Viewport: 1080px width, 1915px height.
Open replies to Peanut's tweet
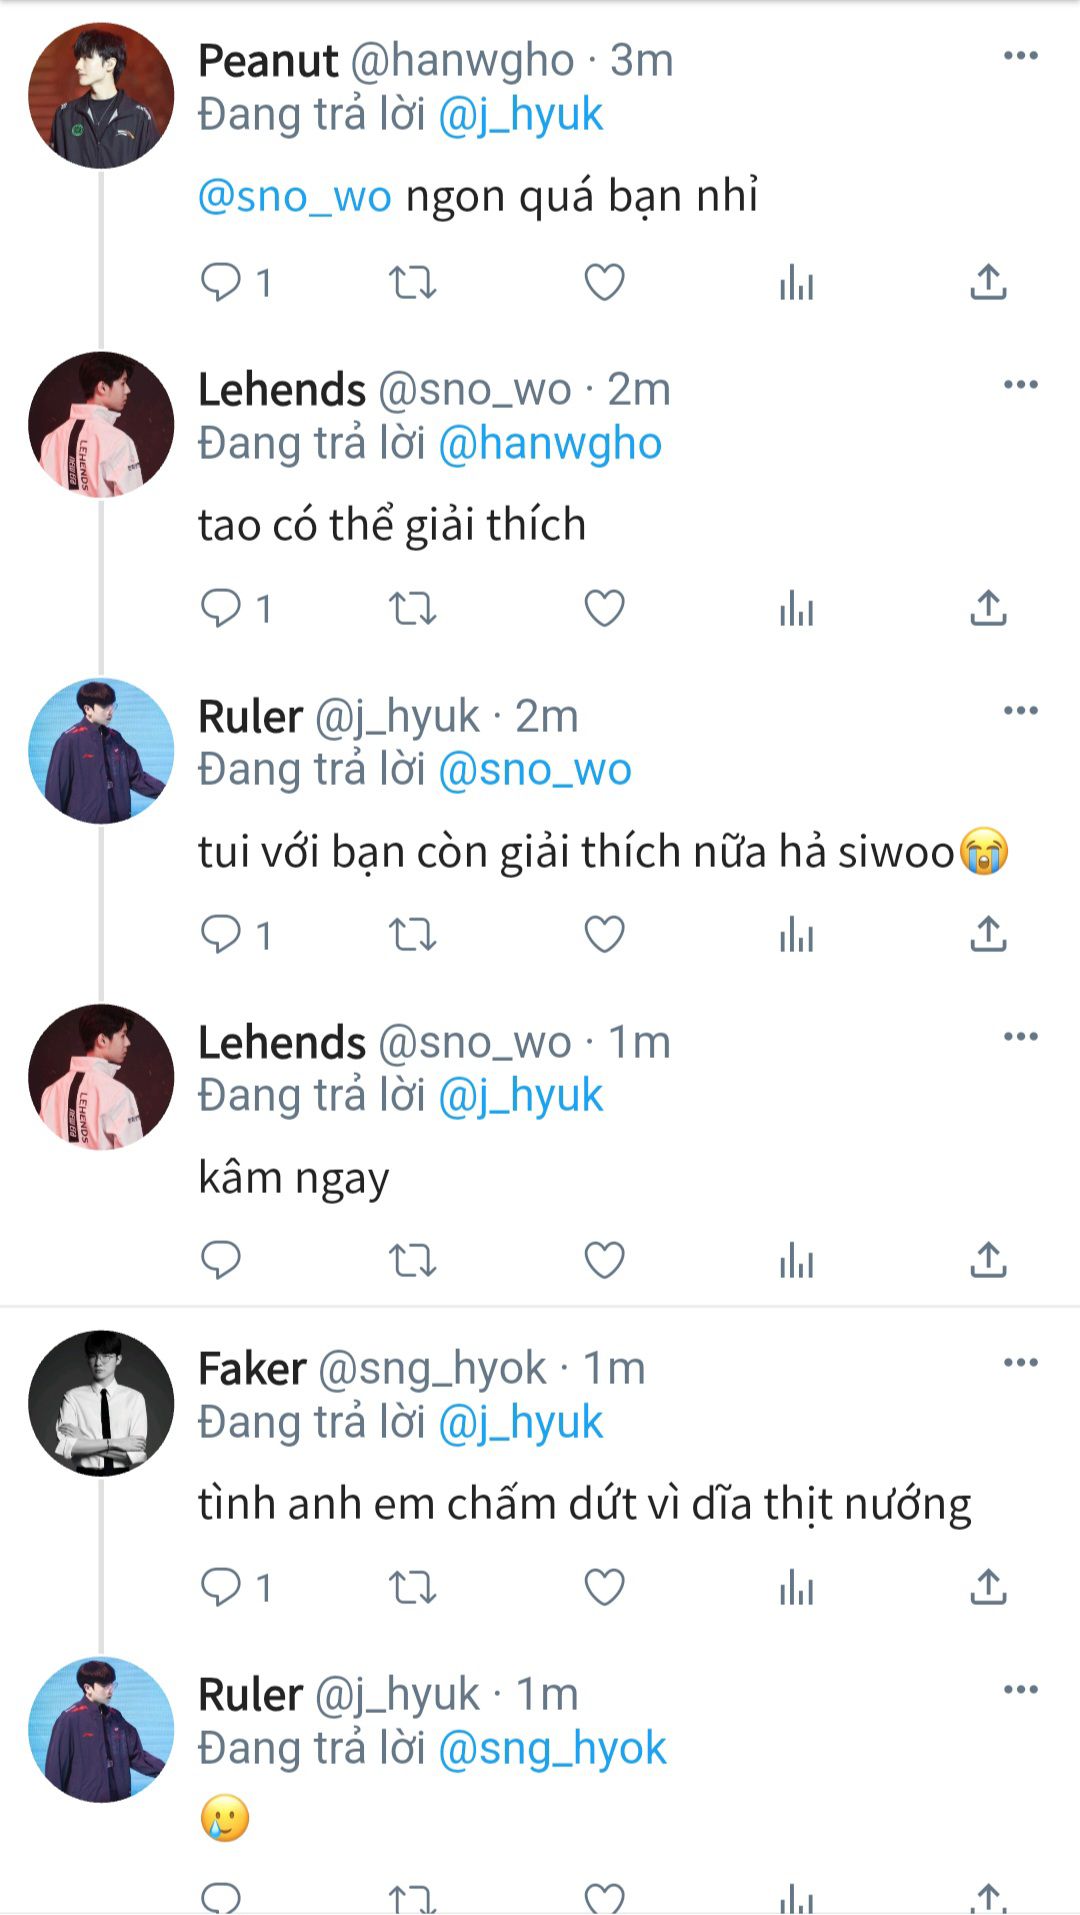[221, 283]
